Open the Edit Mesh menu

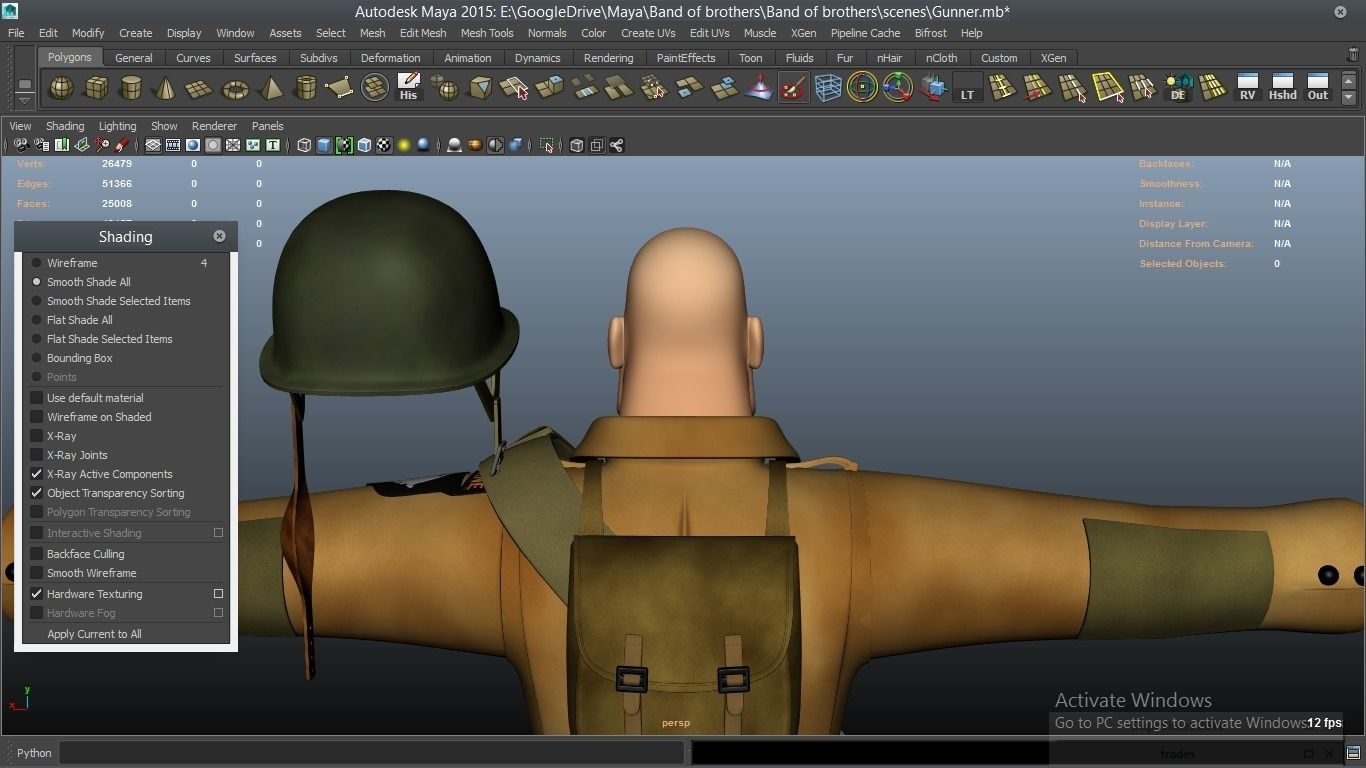423,33
